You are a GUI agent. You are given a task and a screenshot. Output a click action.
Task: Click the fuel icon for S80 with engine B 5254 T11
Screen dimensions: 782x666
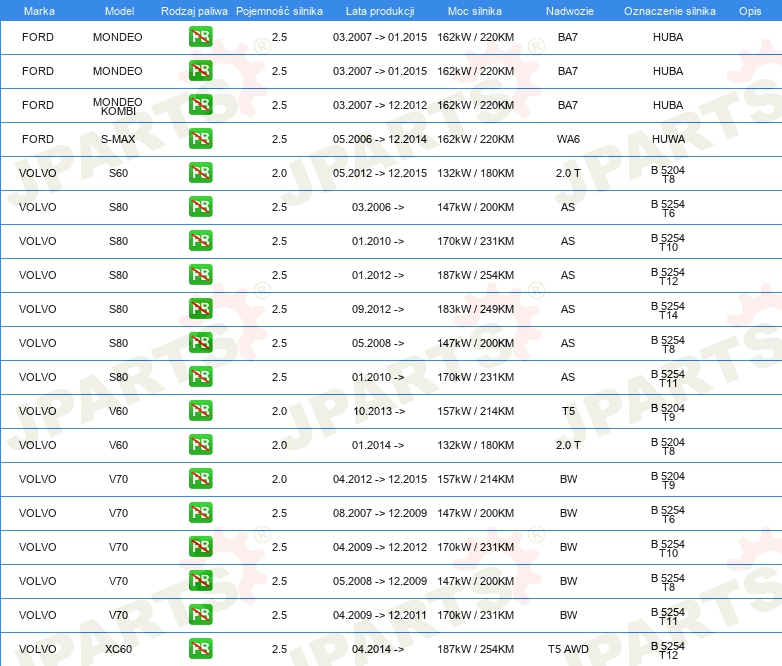coord(200,377)
